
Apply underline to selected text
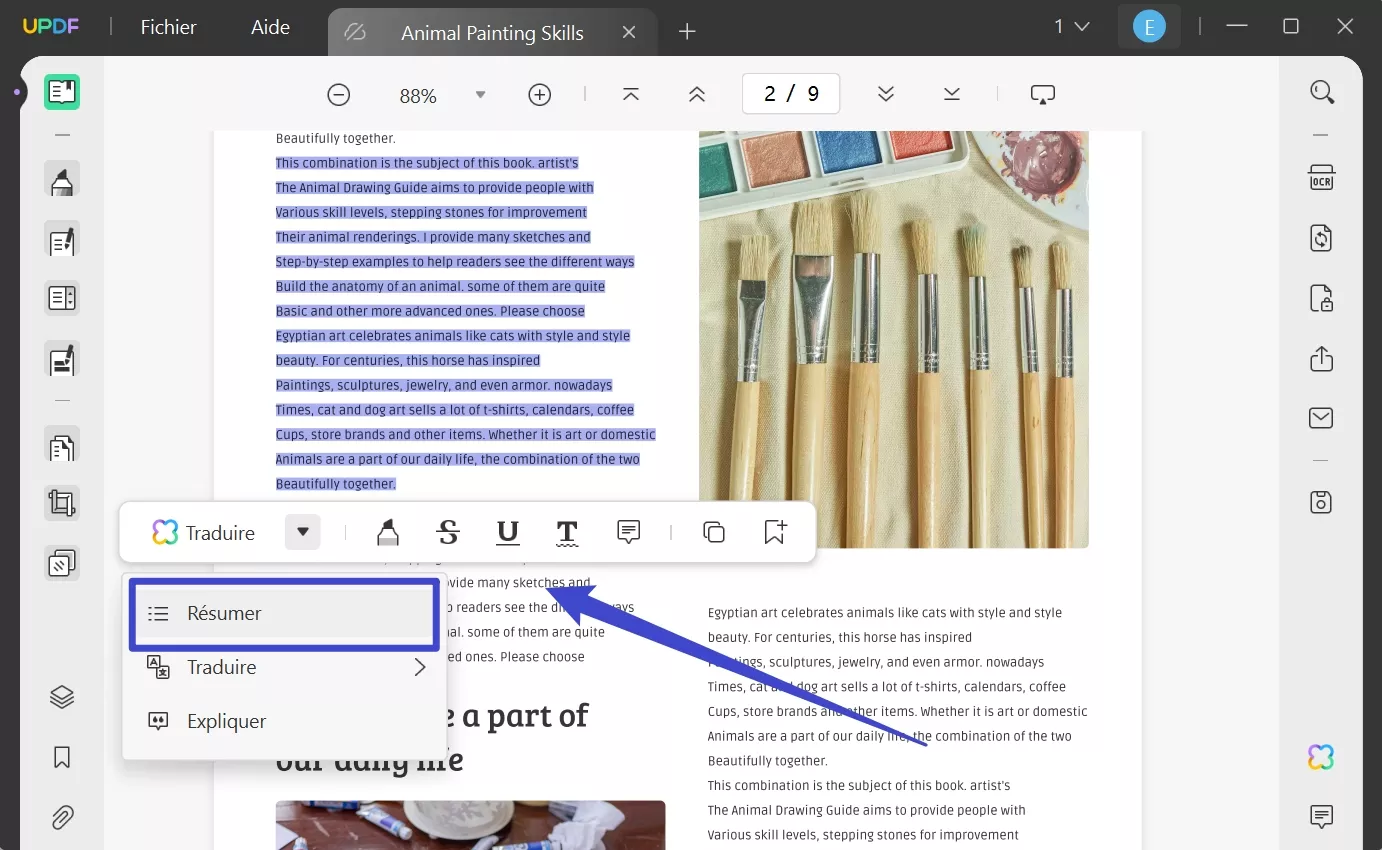click(x=507, y=532)
